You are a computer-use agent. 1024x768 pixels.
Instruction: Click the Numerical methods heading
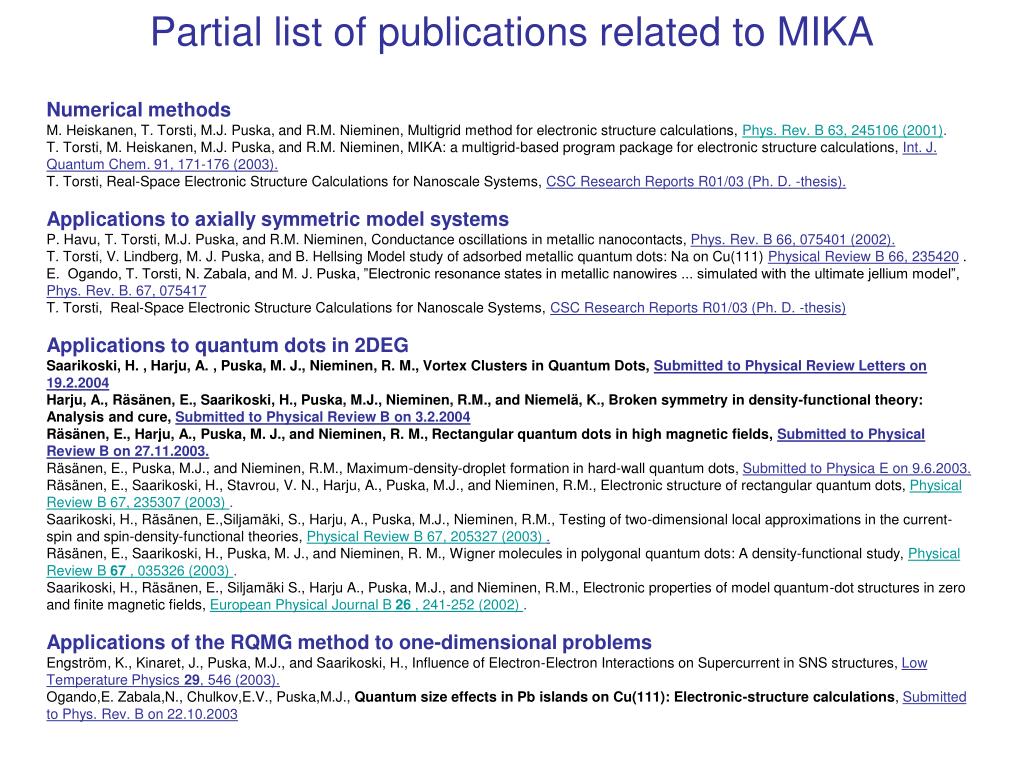[138, 109]
